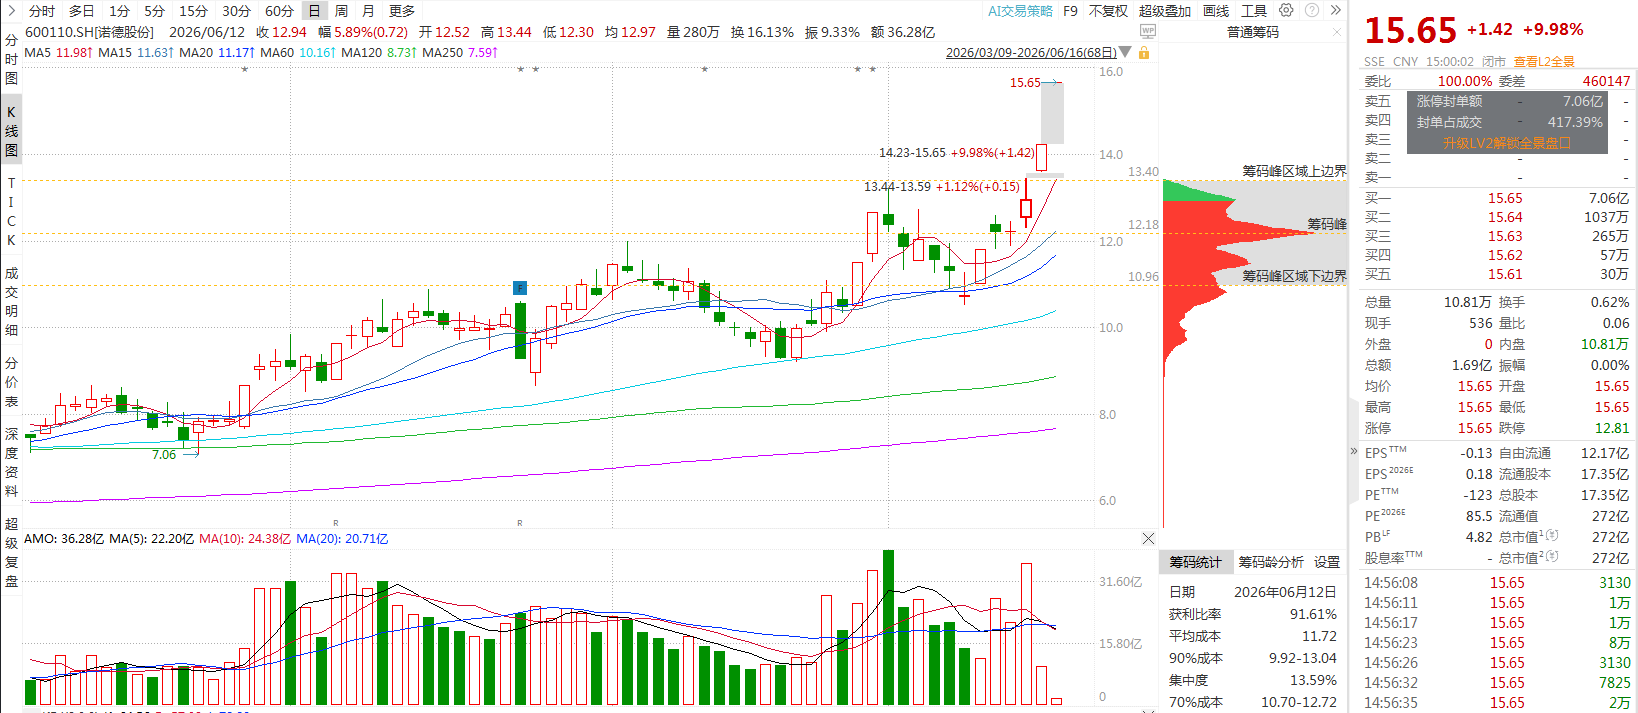Click info icon beside 总市值1
Image resolution: width=1638 pixels, height=713 pixels.
[x=1552, y=536]
